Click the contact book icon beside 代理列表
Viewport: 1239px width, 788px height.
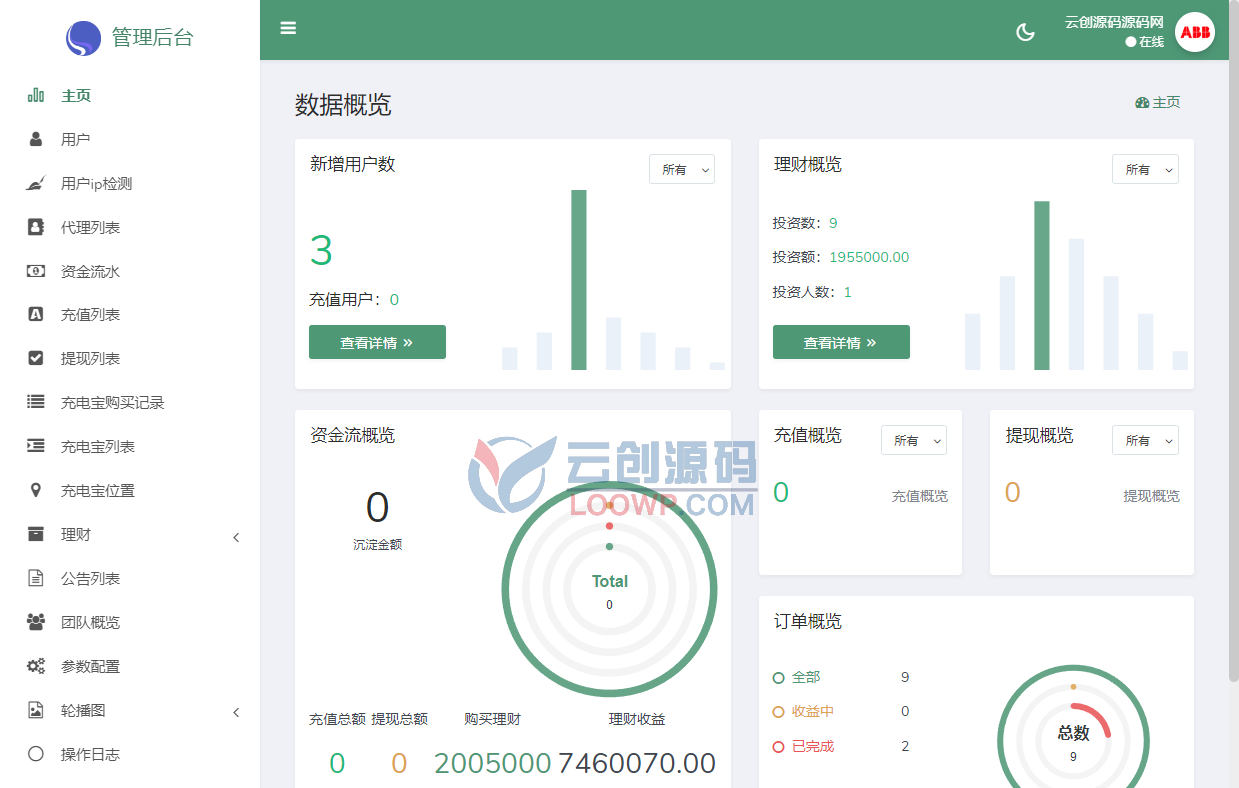(x=36, y=227)
